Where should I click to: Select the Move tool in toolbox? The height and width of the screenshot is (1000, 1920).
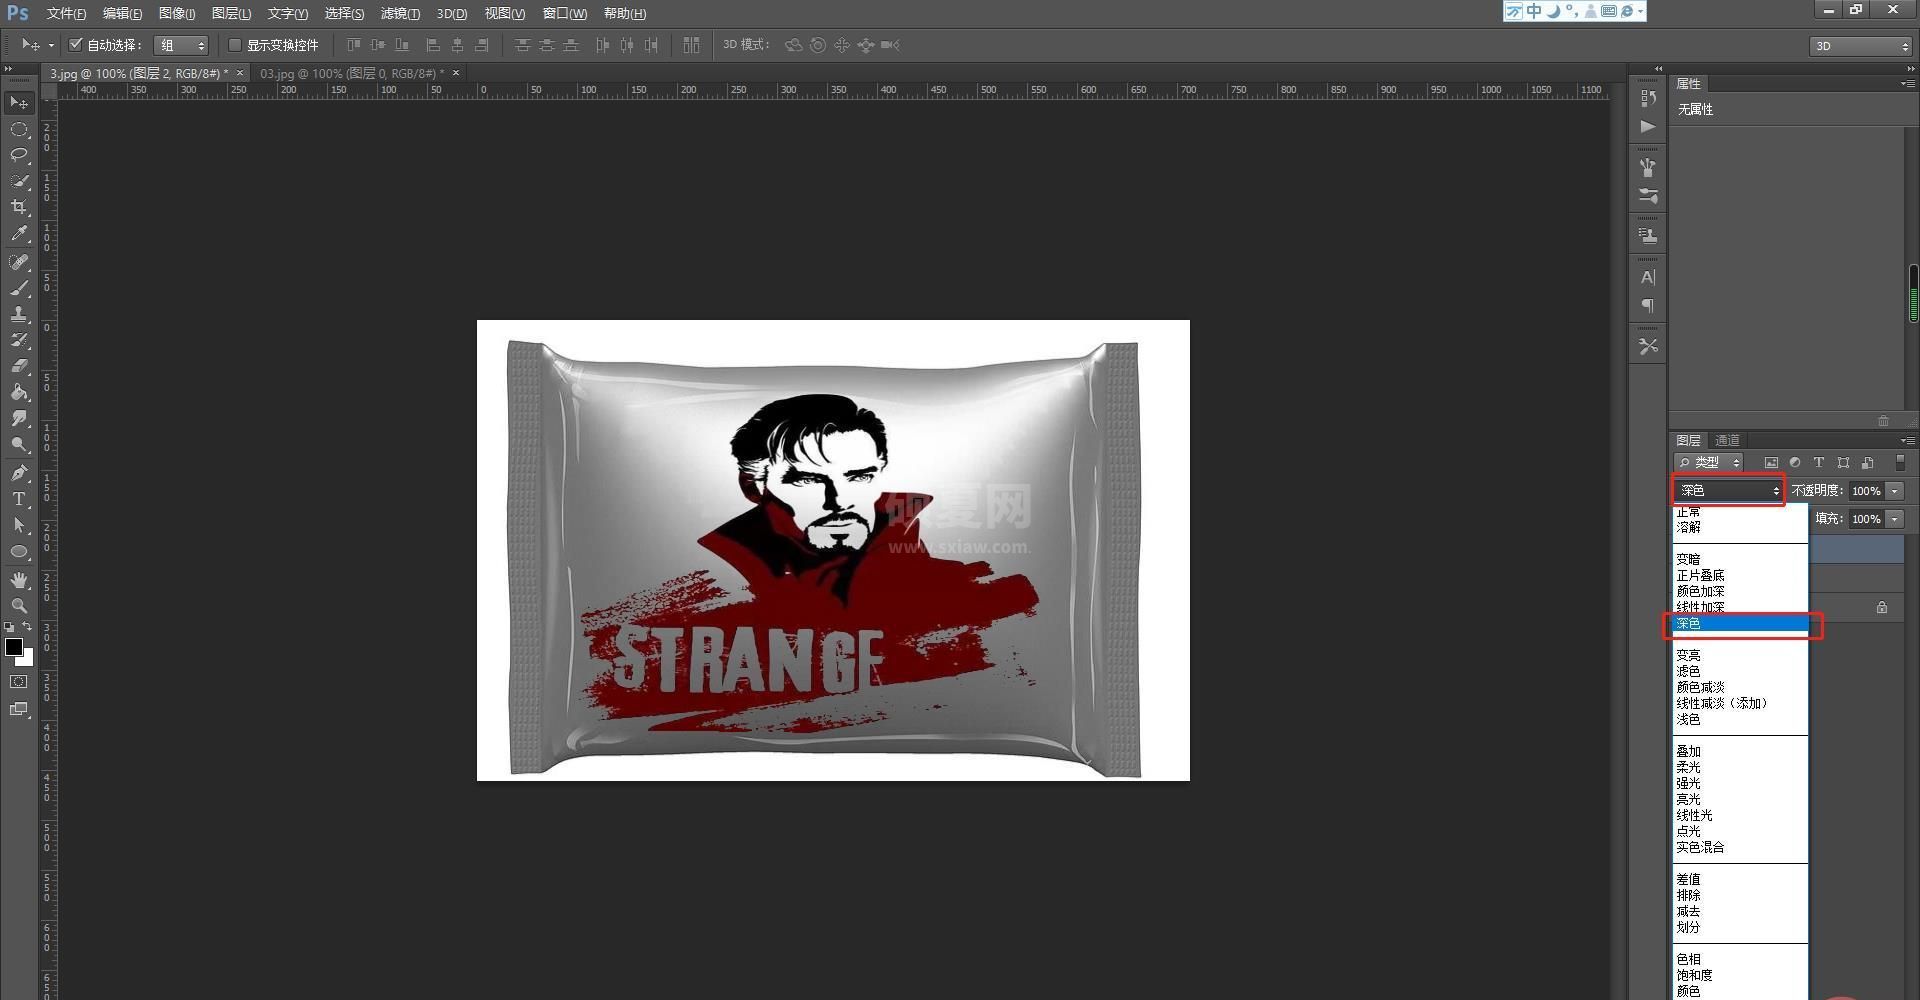[19, 102]
